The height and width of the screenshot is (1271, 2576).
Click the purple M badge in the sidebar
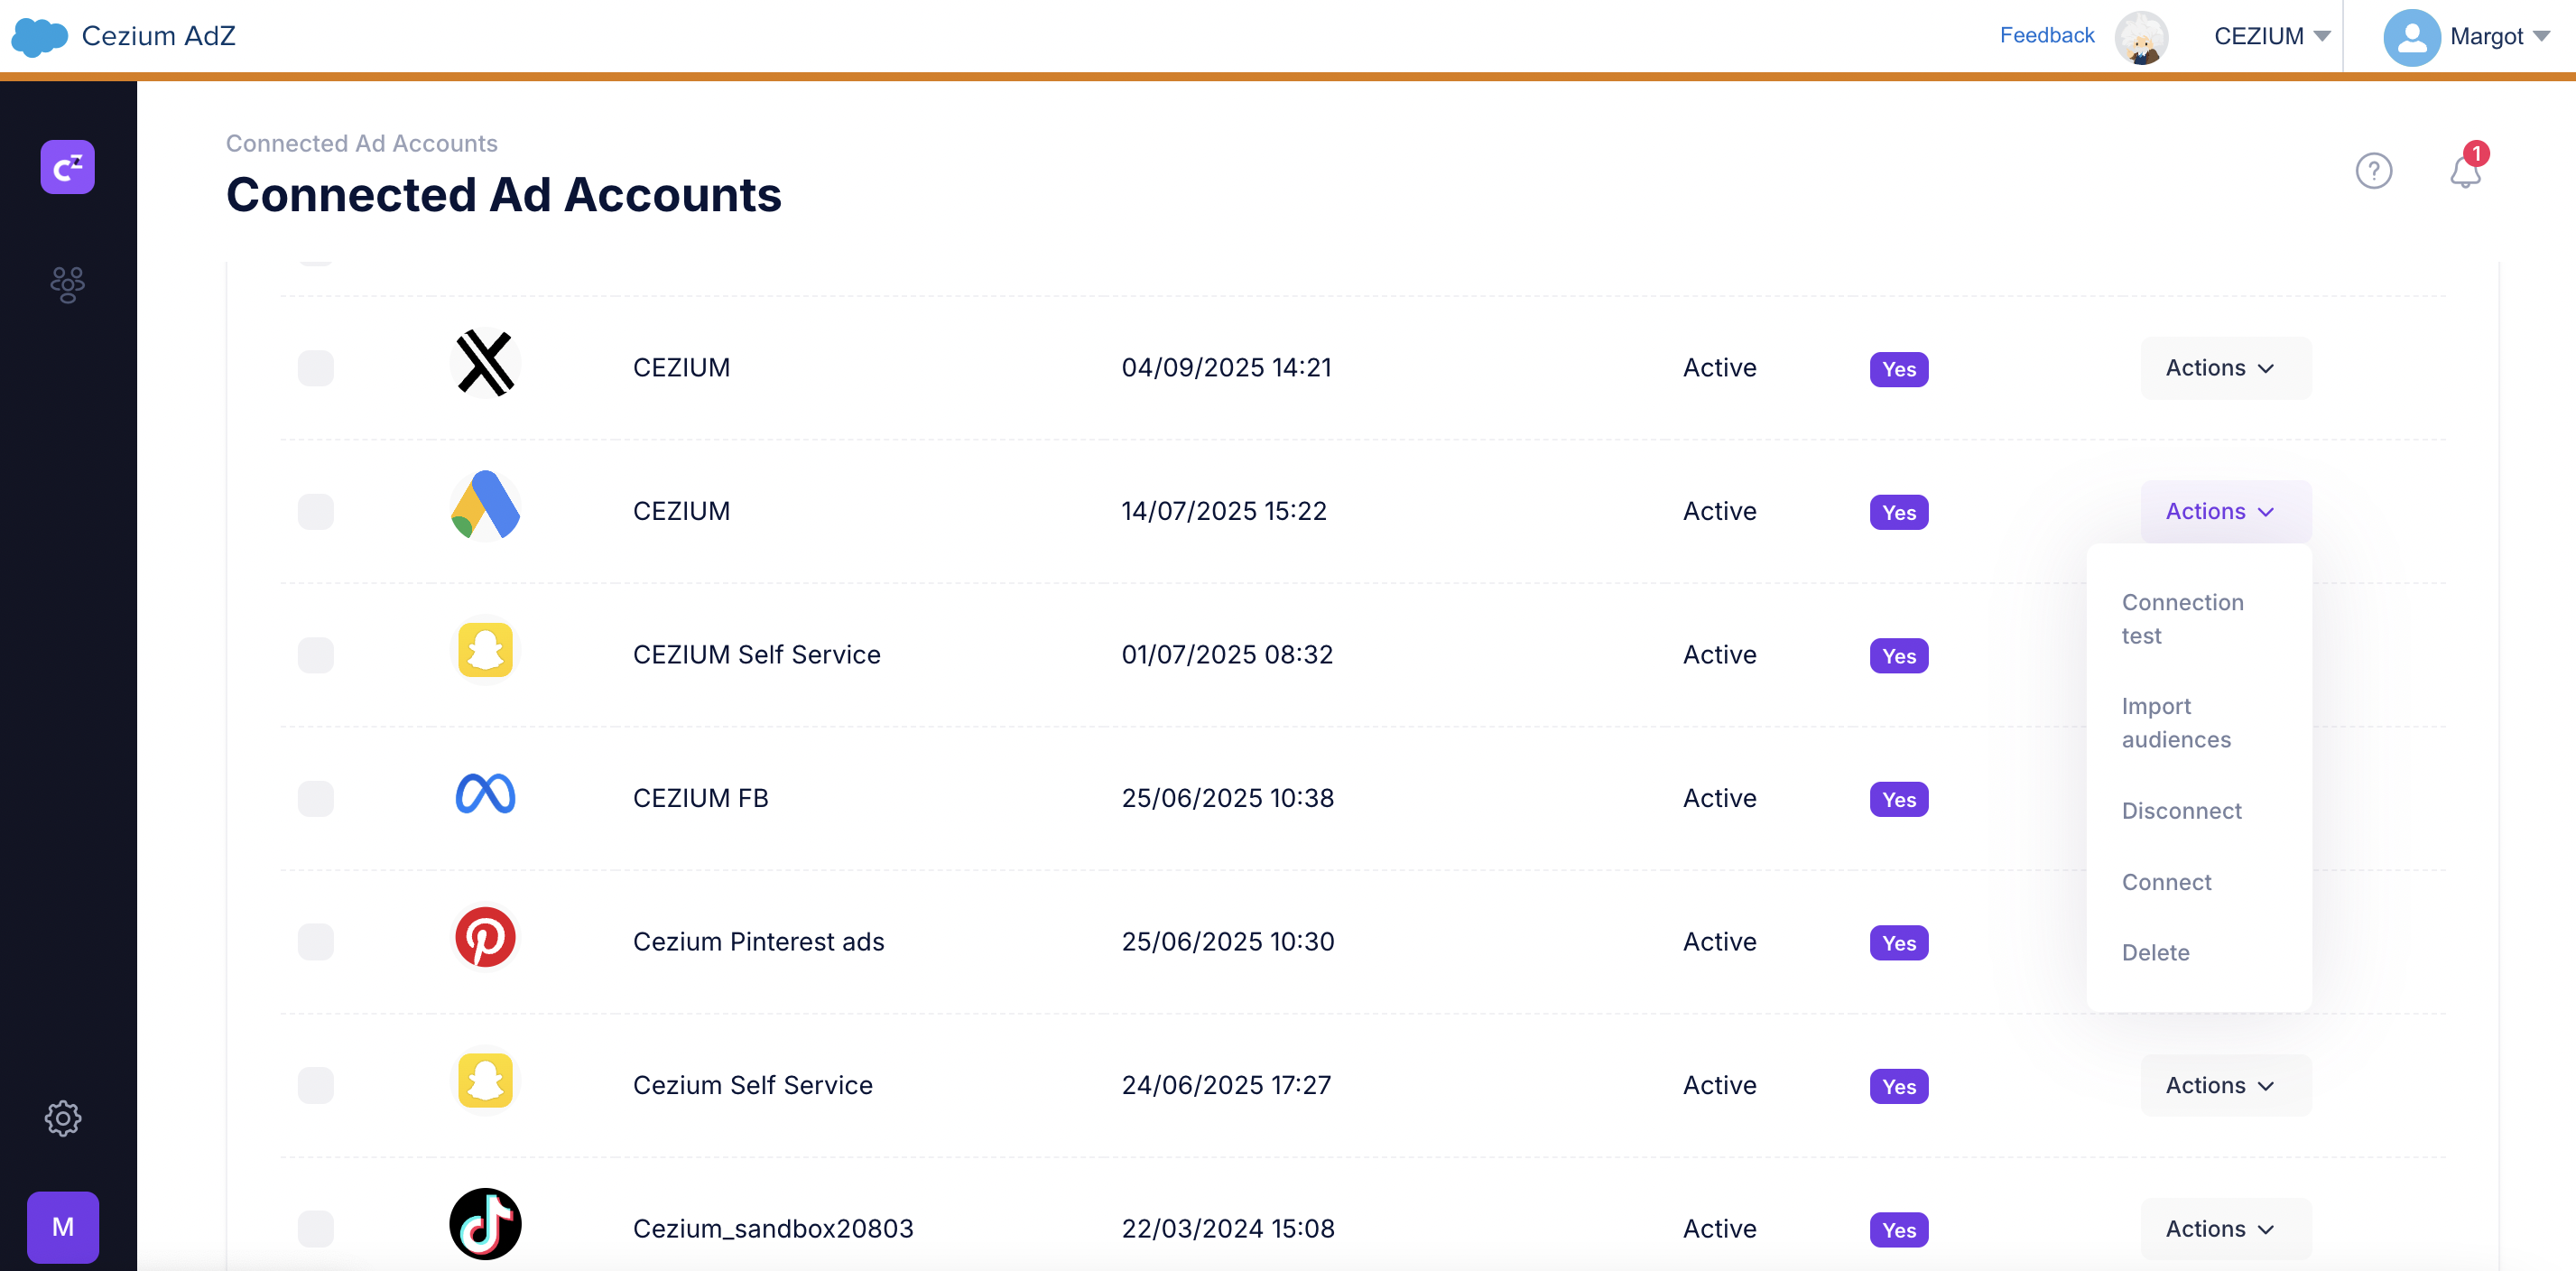[x=63, y=1227]
